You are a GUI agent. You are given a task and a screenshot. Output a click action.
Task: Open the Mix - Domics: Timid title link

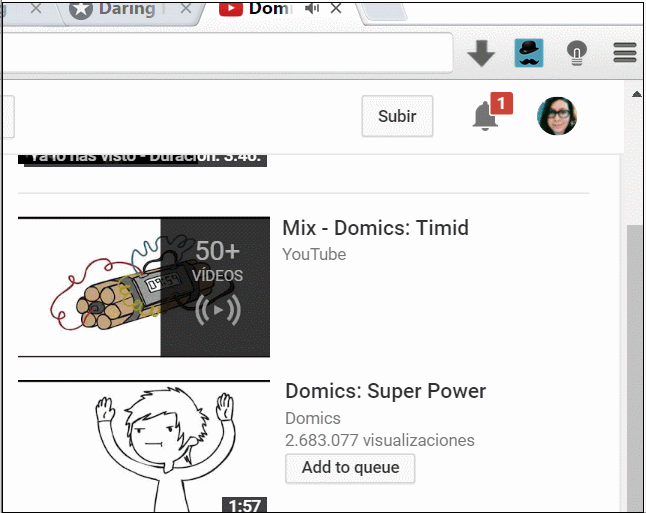click(375, 228)
